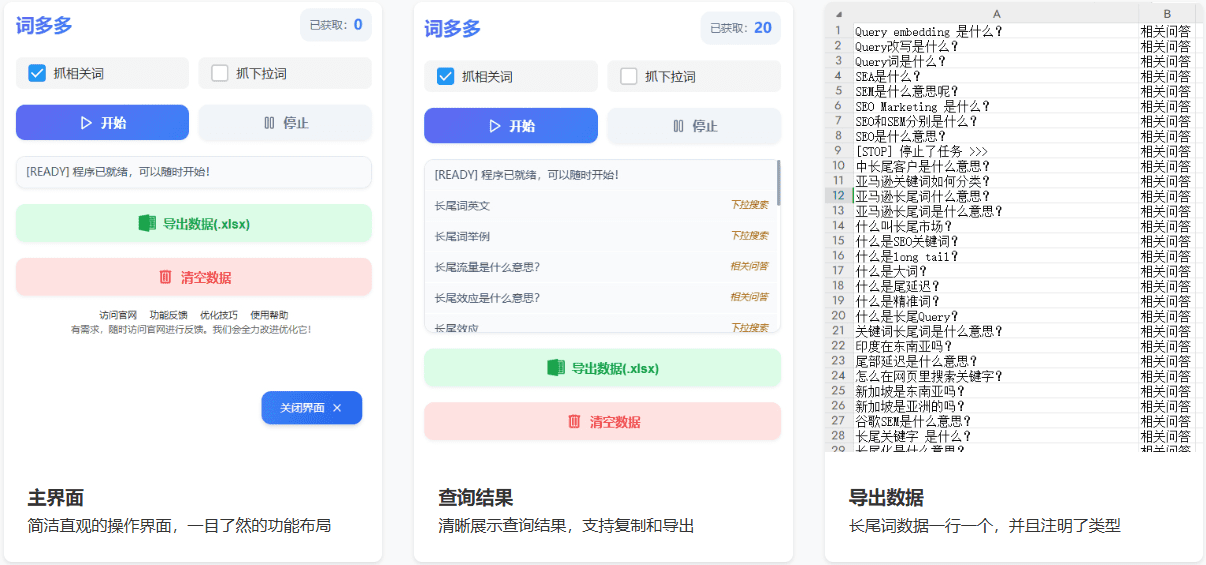Viewport: 1206px width, 565px height.
Task: Click cell 'Query词是什么?'
Action: (996, 61)
